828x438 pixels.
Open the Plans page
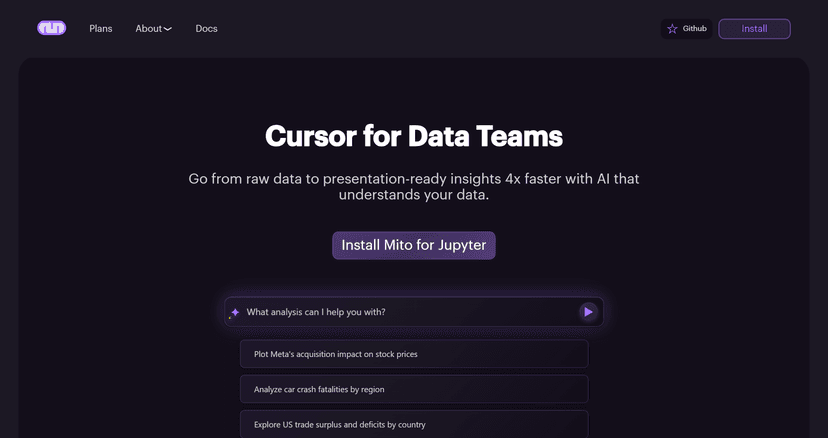(101, 29)
